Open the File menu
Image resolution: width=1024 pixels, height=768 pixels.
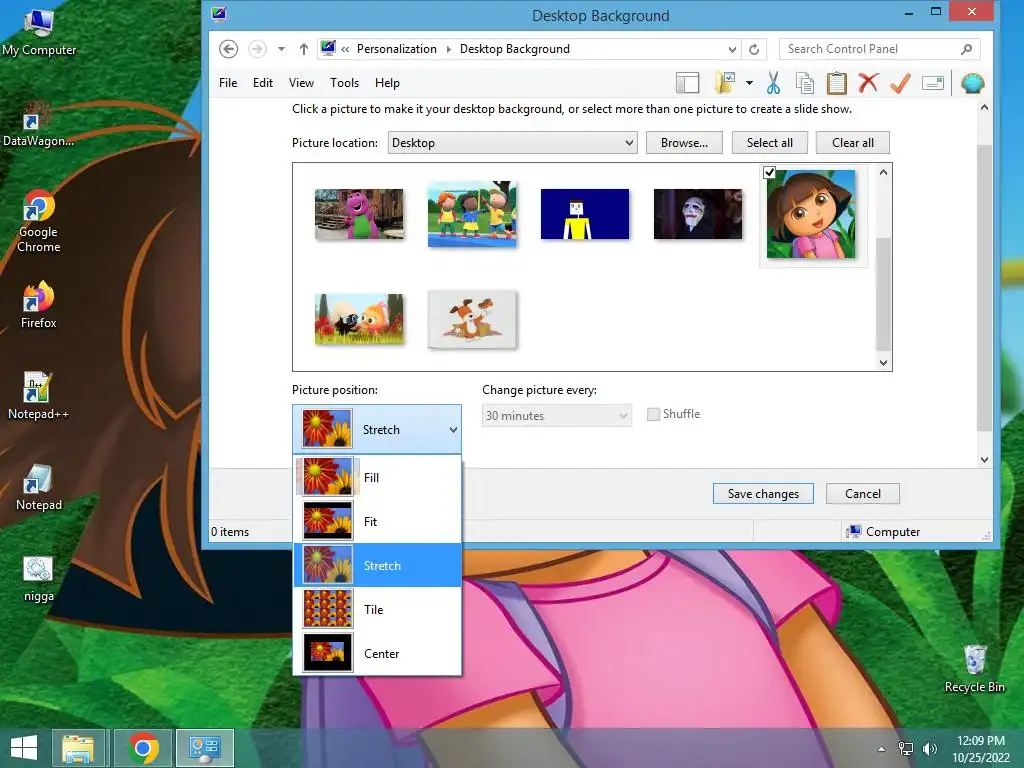click(x=228, y=83)
